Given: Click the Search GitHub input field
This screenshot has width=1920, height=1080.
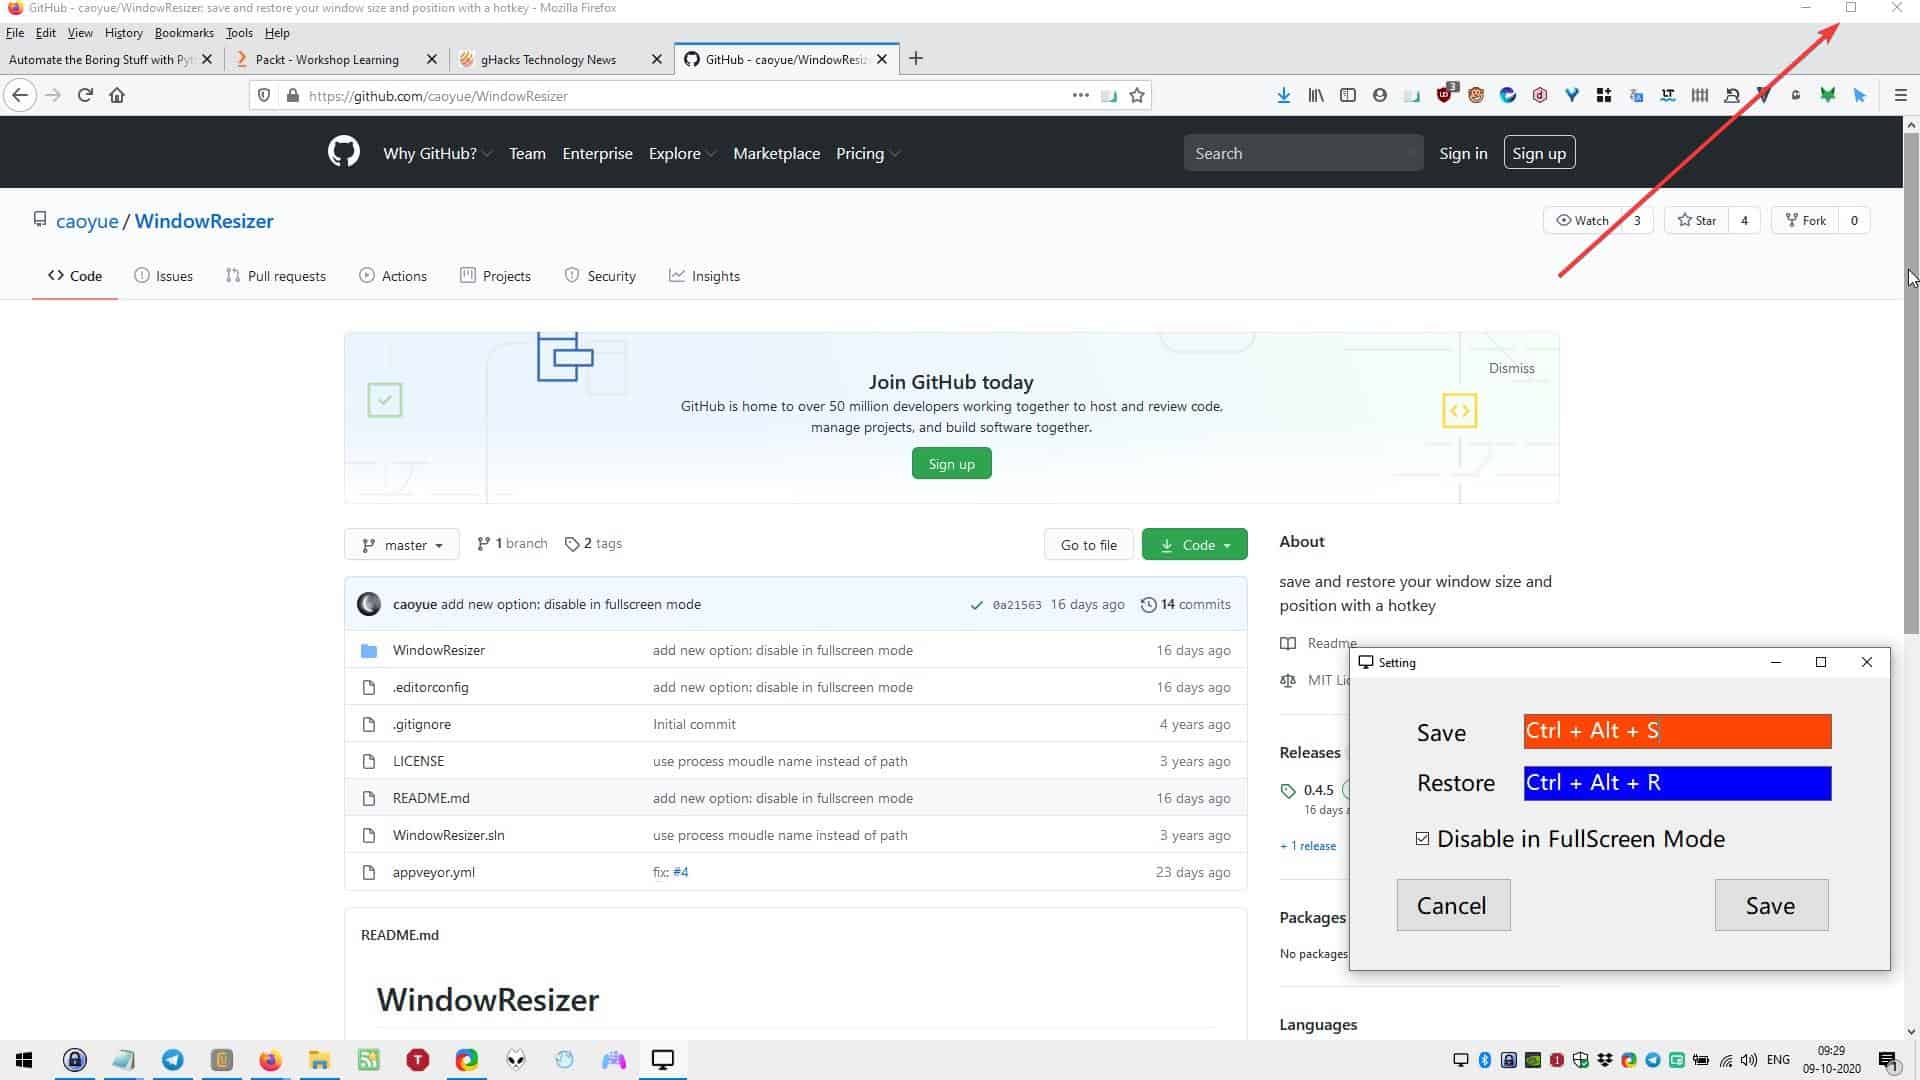Looking at the screenshot, I should [1303, 153].
